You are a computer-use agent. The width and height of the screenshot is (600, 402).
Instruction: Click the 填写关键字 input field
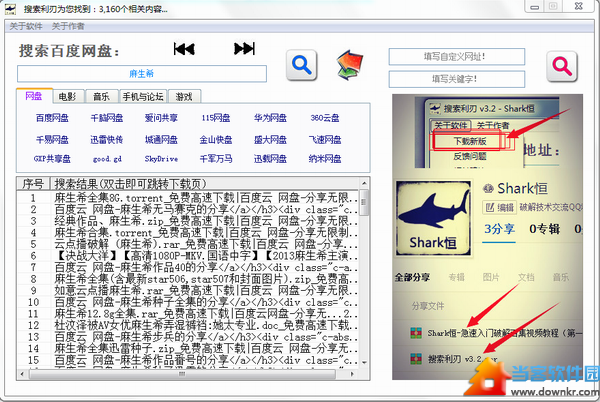457,79
